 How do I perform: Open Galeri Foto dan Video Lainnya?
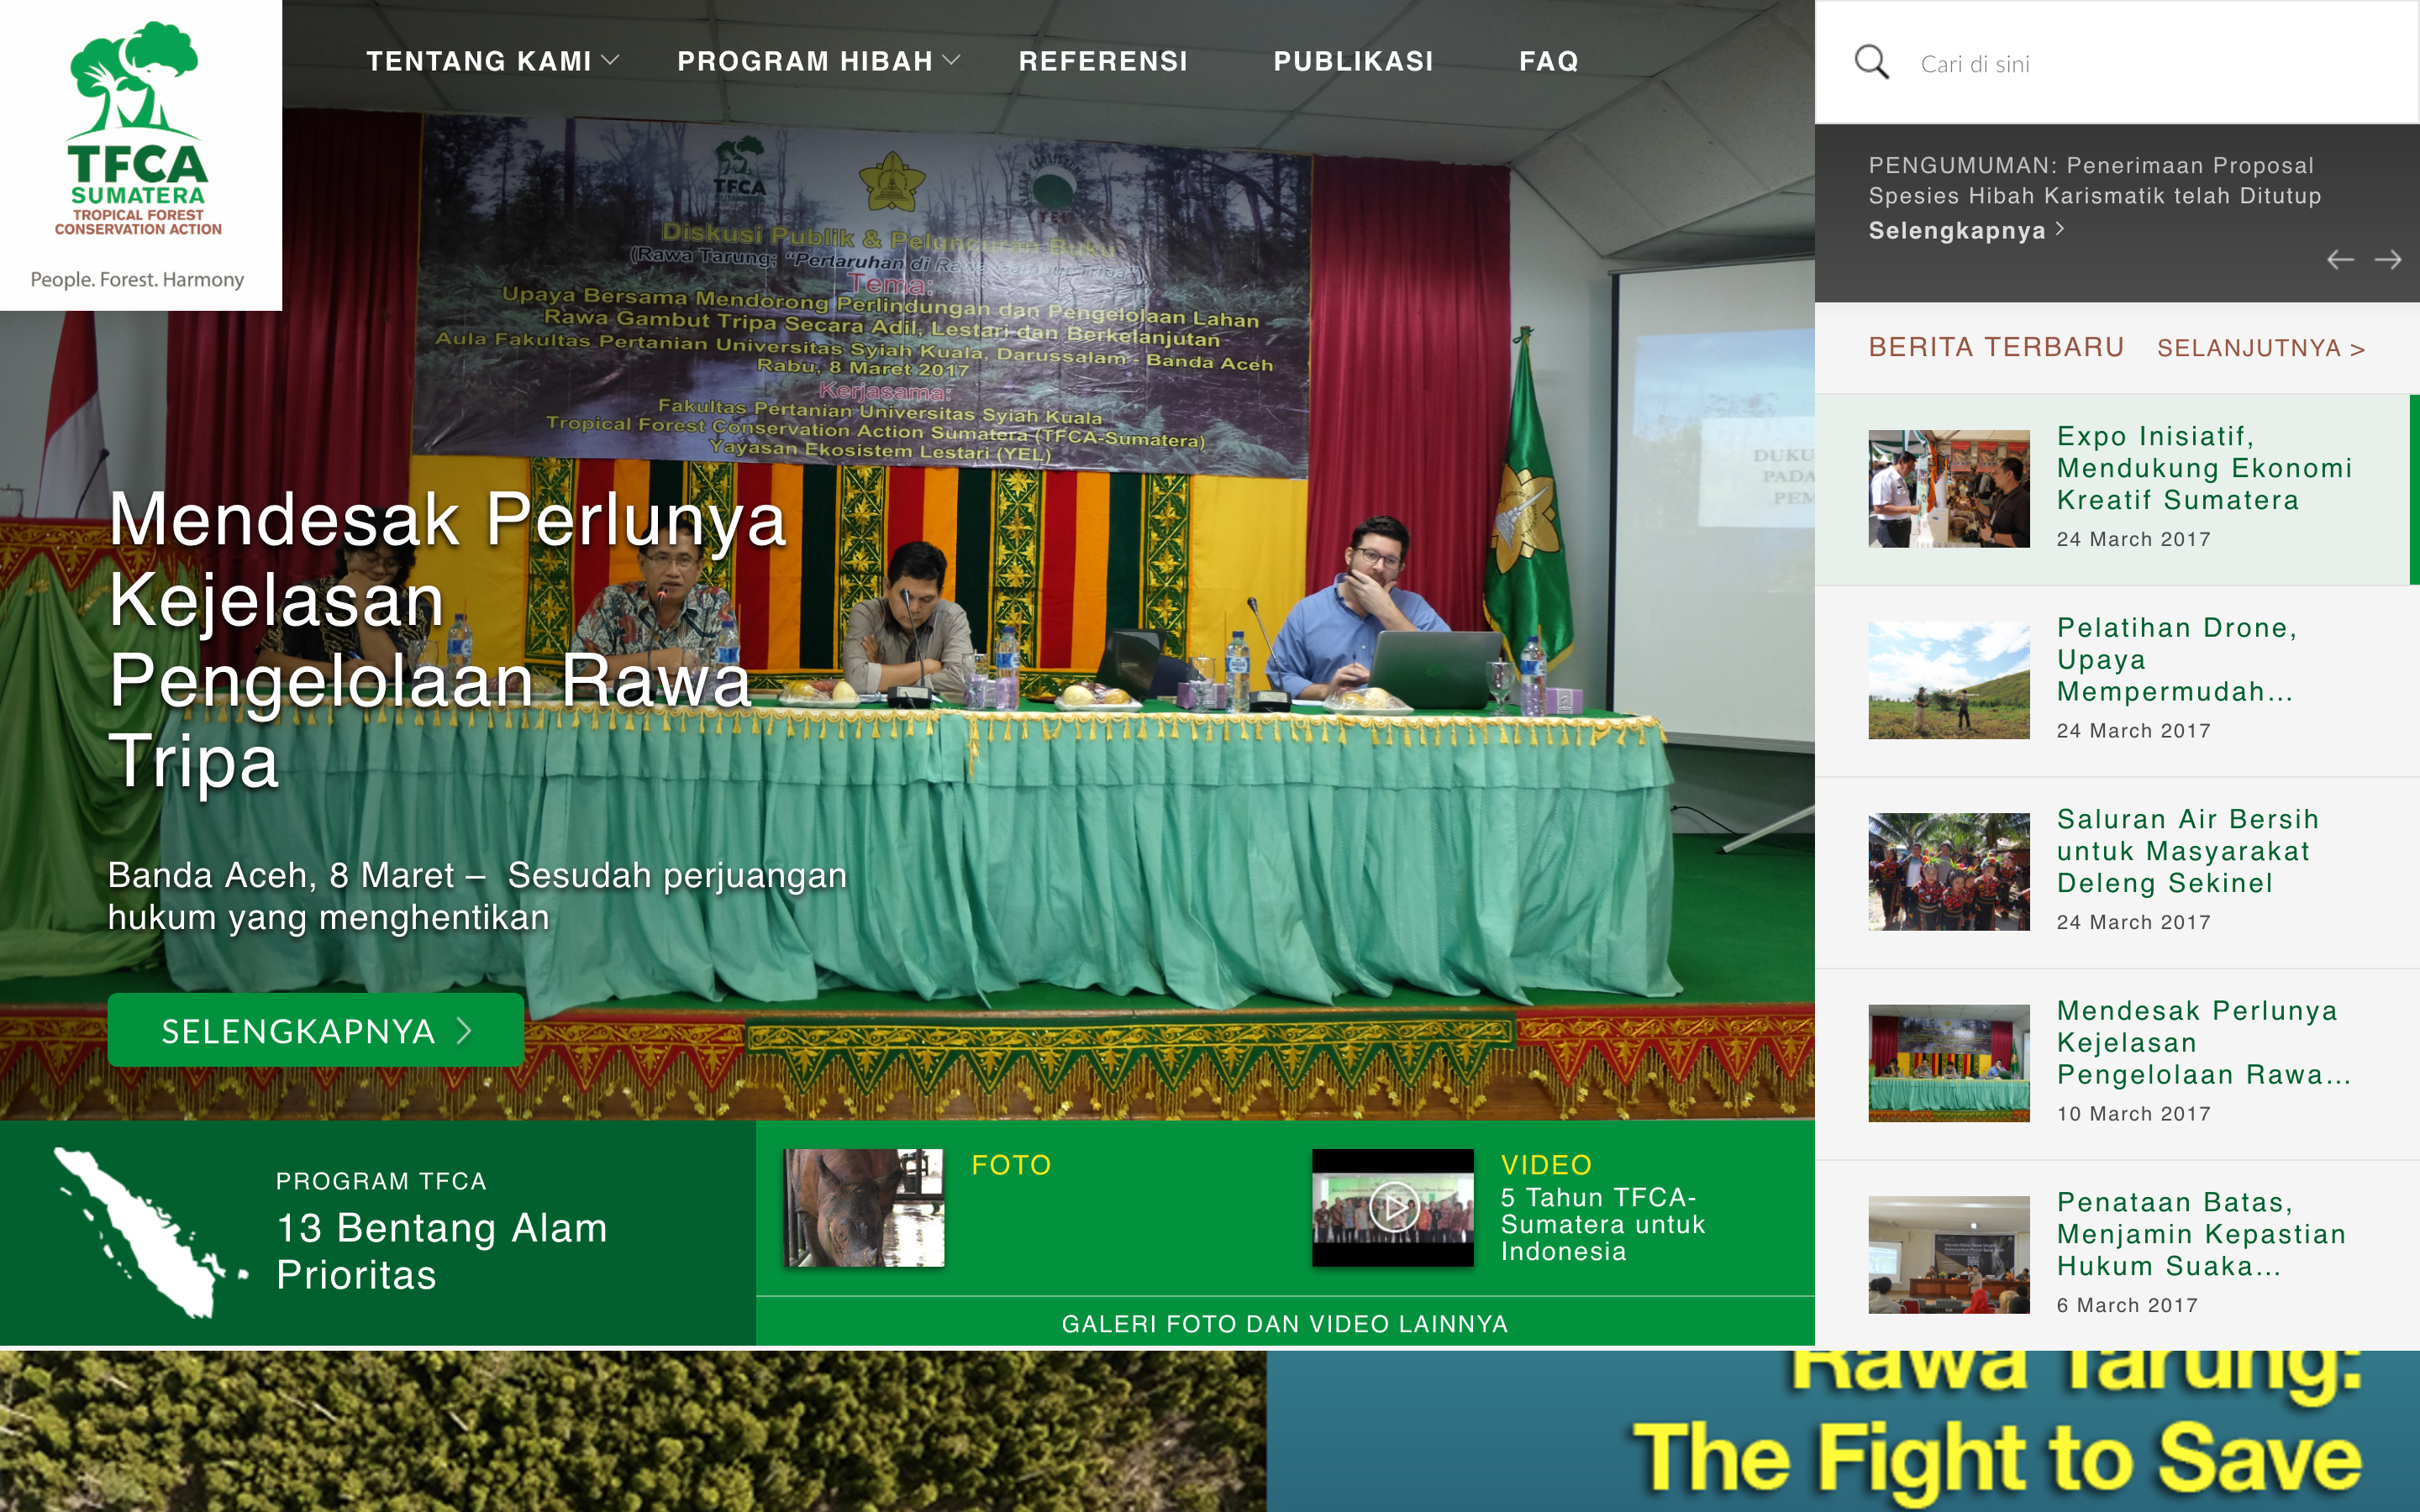1285,1323
